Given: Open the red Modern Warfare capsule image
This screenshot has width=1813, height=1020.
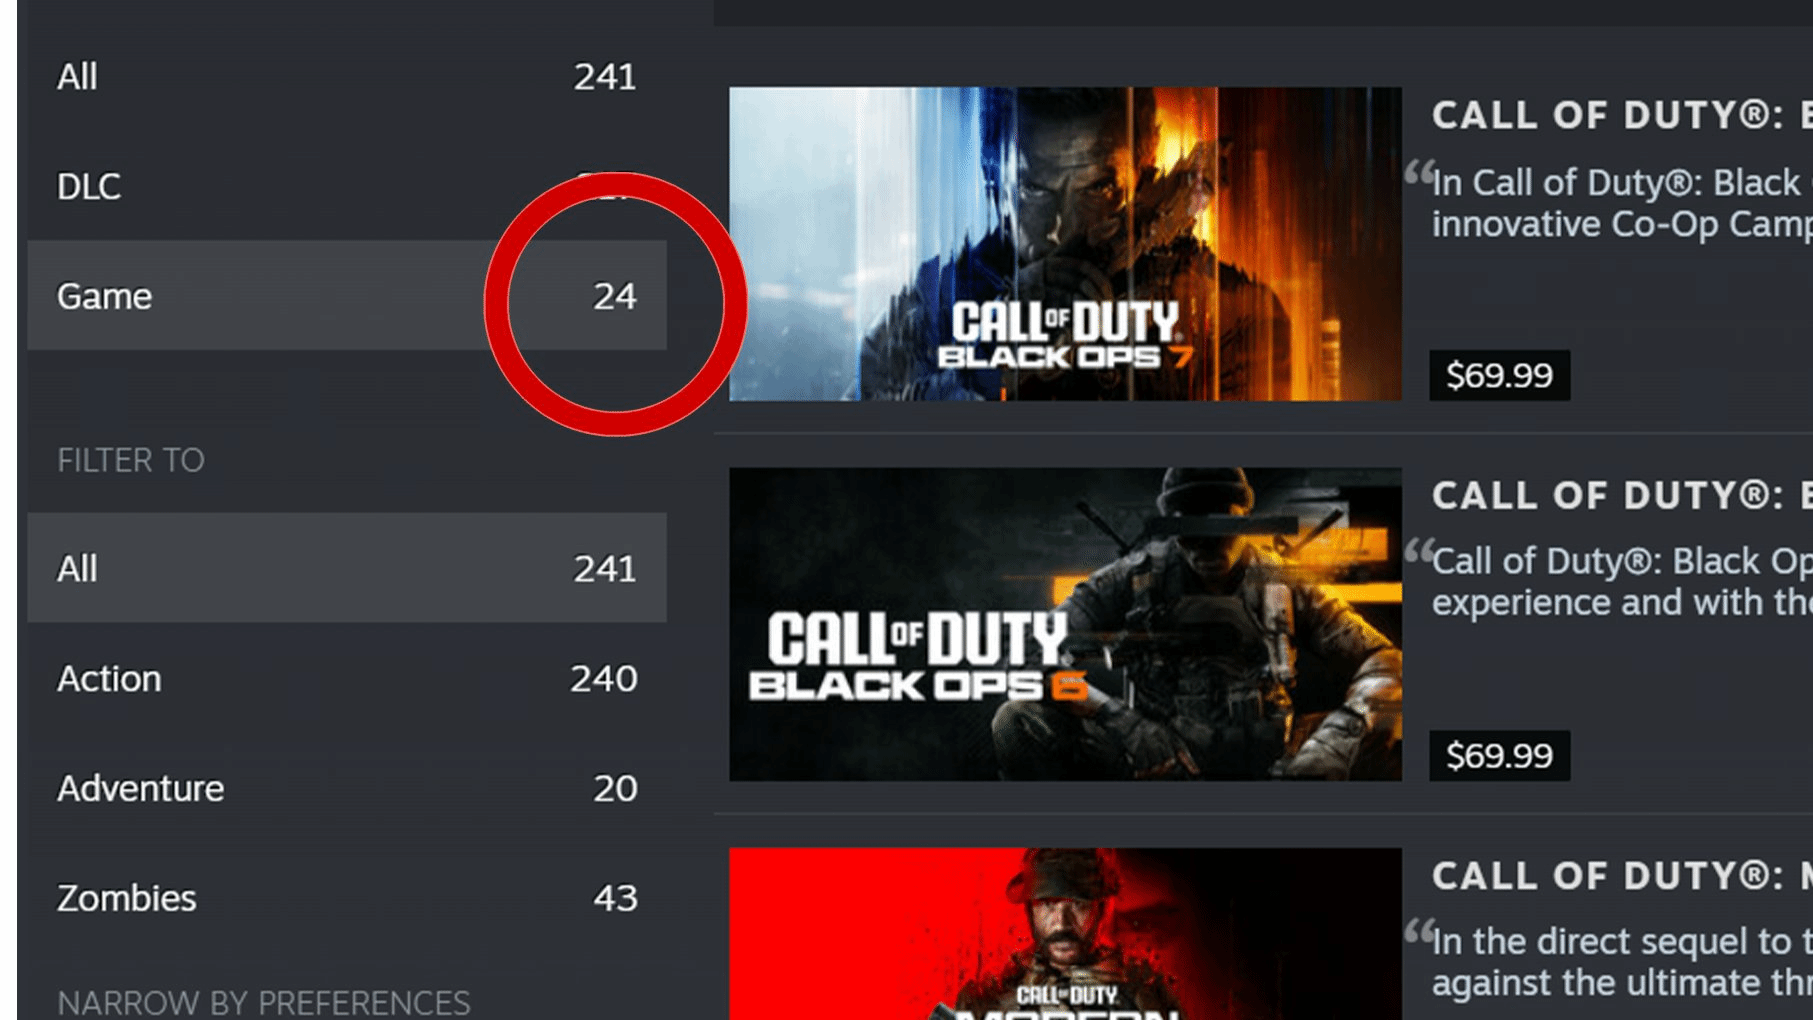Looking at the screenshot, I should [1065, 934].
